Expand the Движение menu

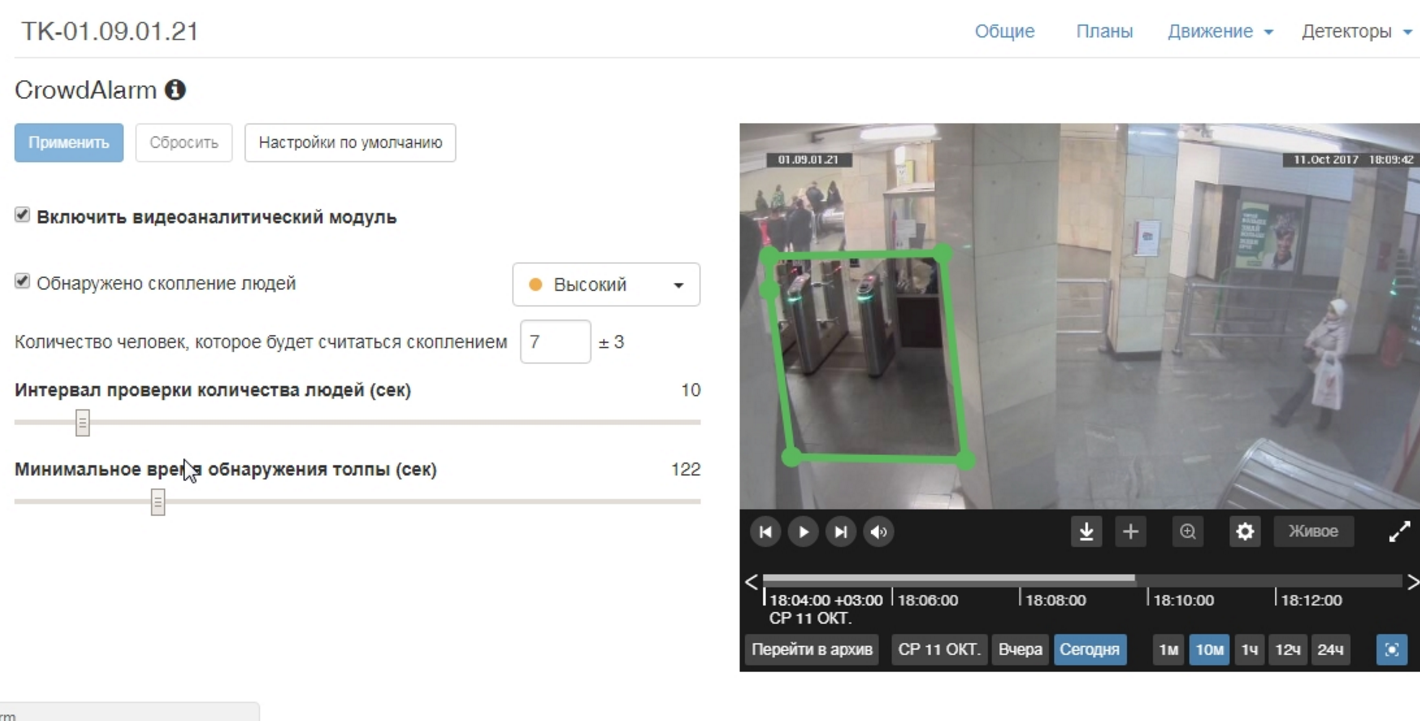(x=1220, y=31)
